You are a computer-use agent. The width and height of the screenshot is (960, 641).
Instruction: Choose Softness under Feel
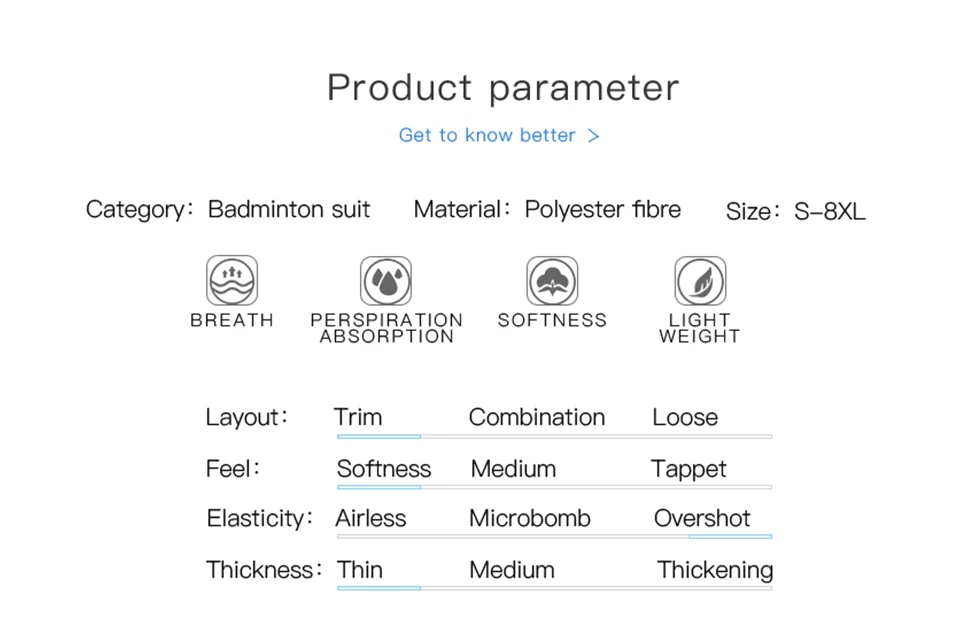tap(384, 469)
